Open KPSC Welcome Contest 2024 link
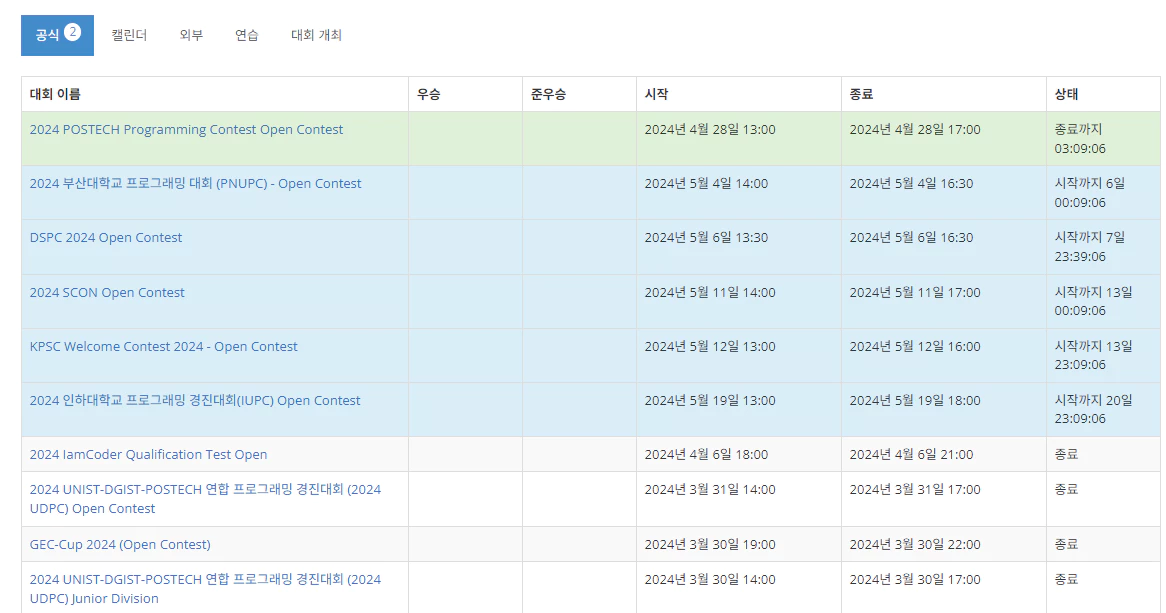This screenshot has width=1166, height=613. click(x=164, y=346)
